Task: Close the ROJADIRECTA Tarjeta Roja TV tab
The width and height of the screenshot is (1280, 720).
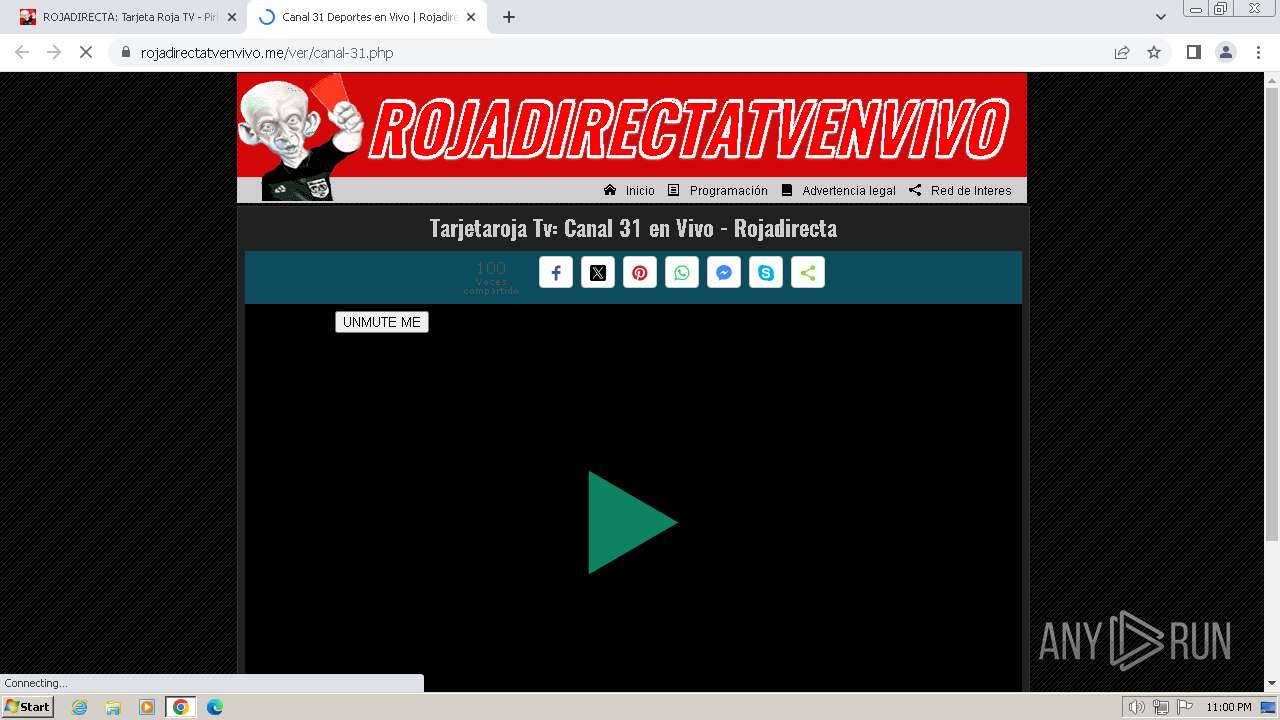Action: coord(232,17)
